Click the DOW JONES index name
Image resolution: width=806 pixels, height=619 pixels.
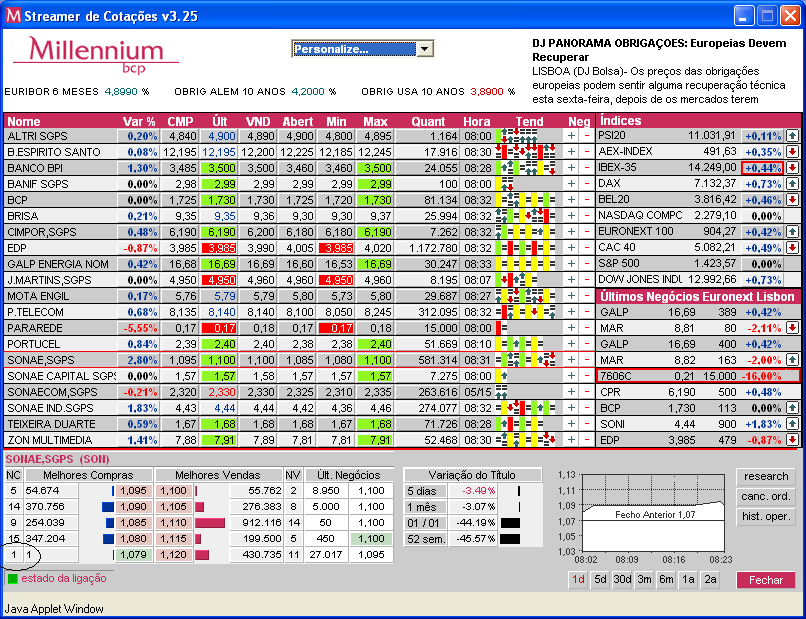pyautogui.click(x=640, y=279)
